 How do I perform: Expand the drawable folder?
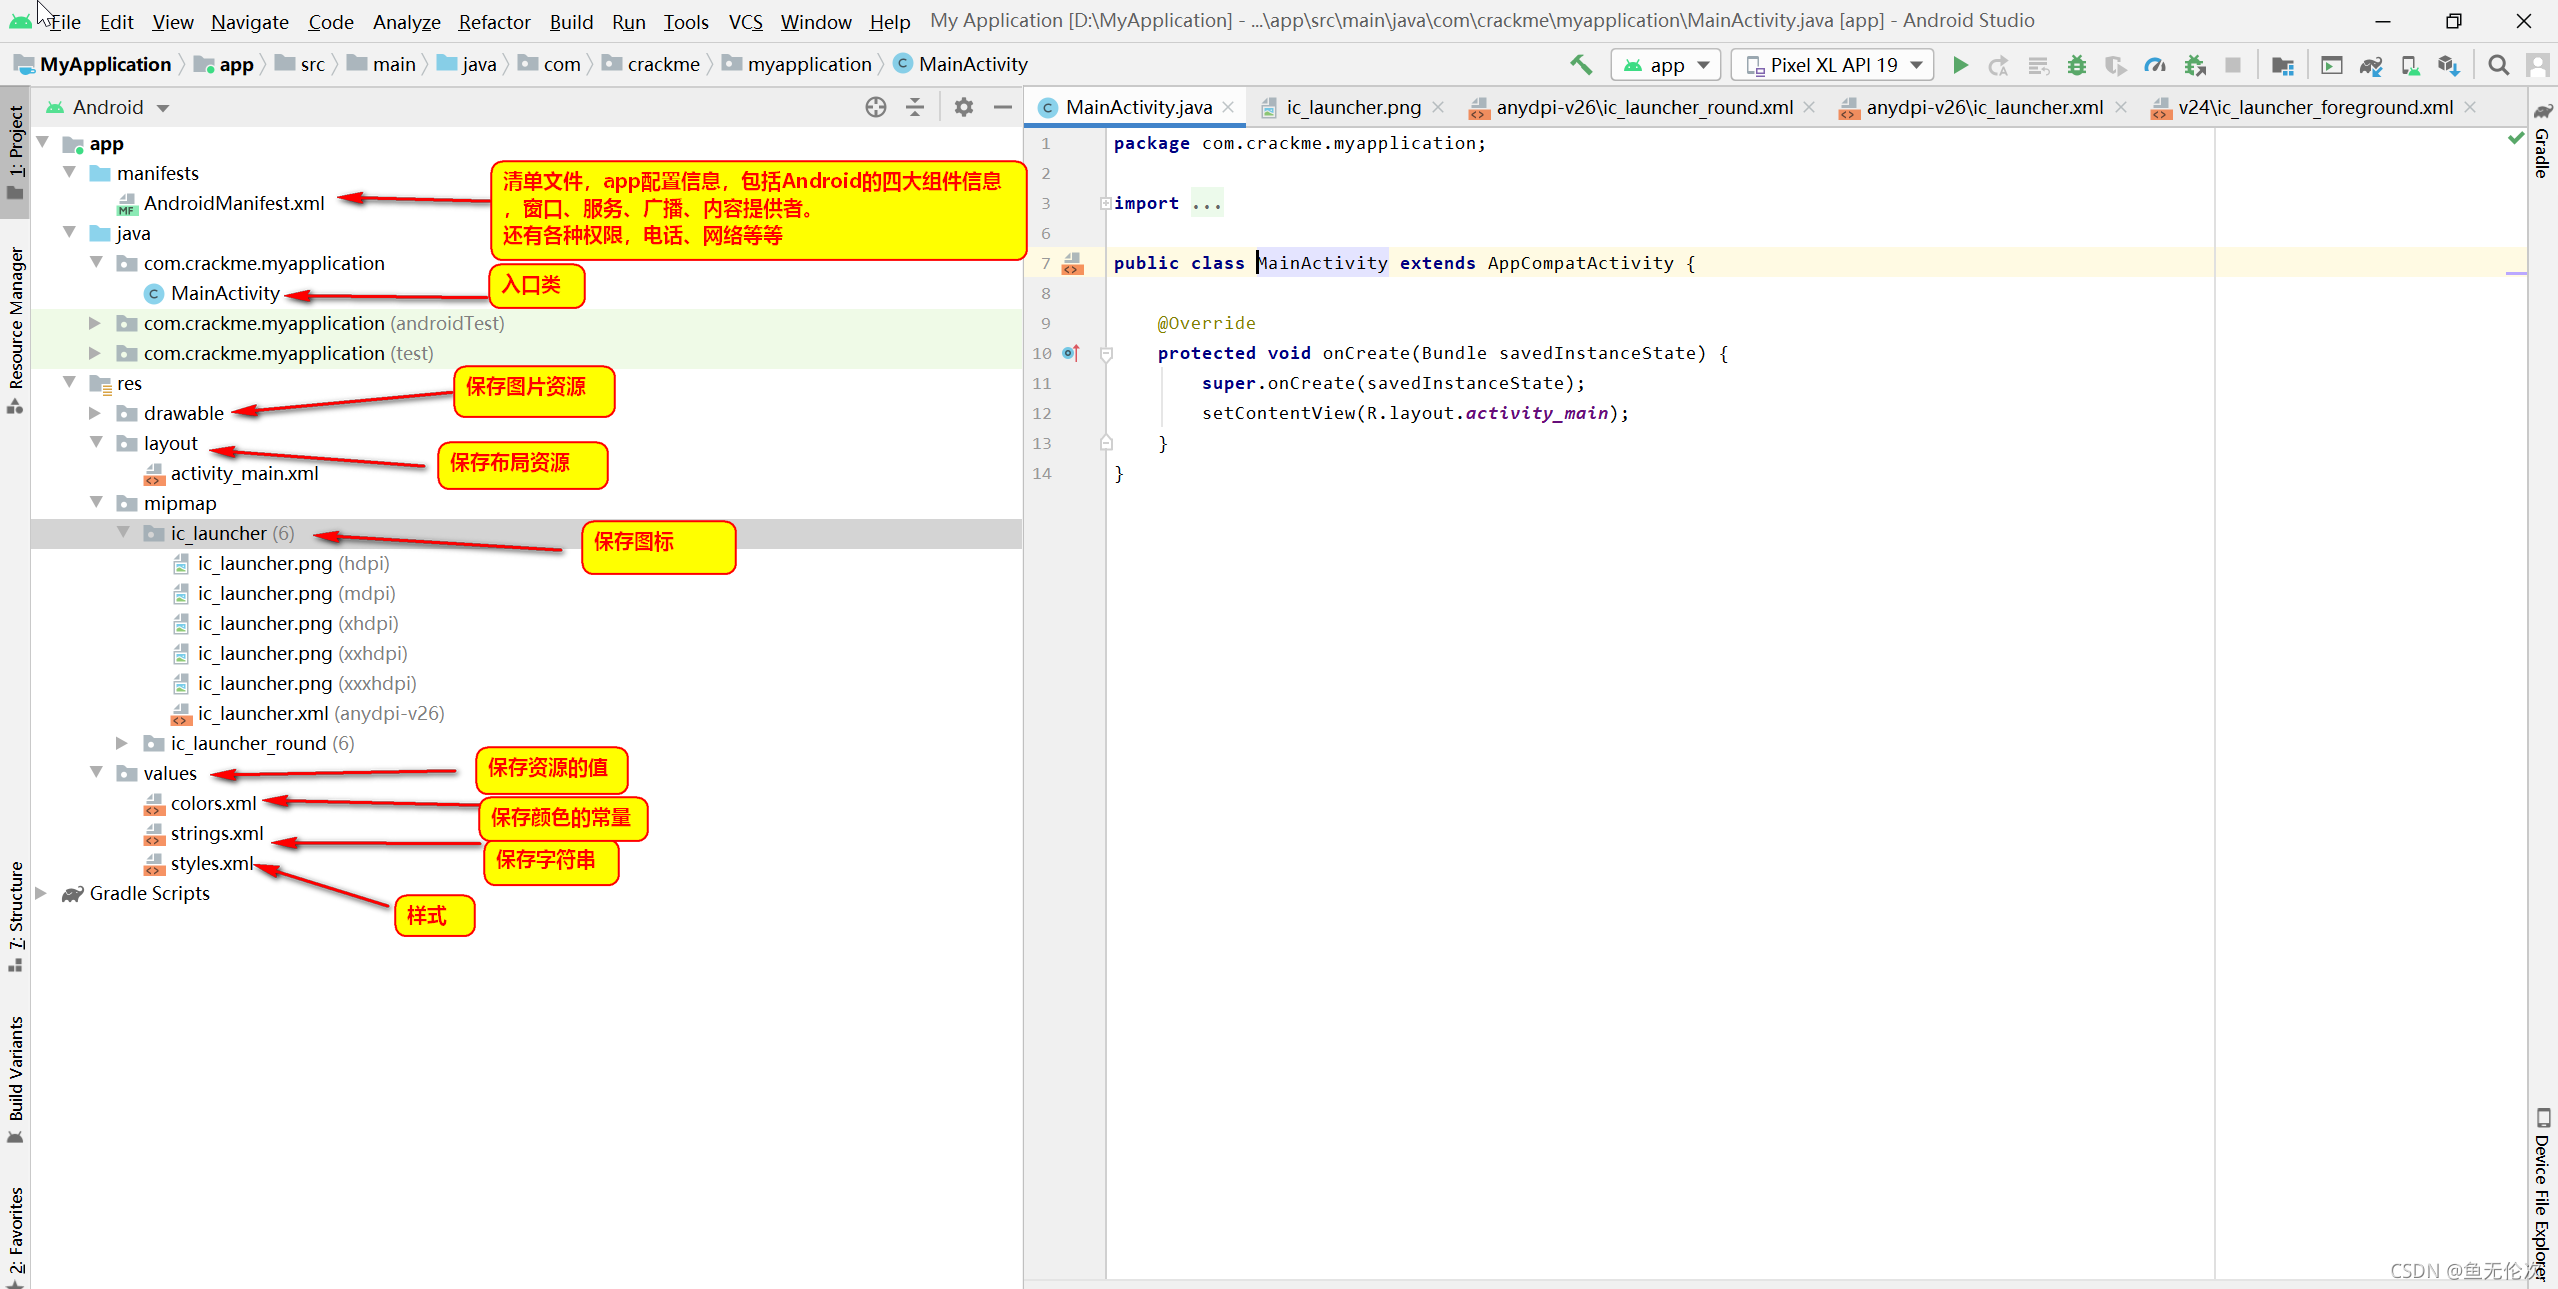tap(95, 413)
